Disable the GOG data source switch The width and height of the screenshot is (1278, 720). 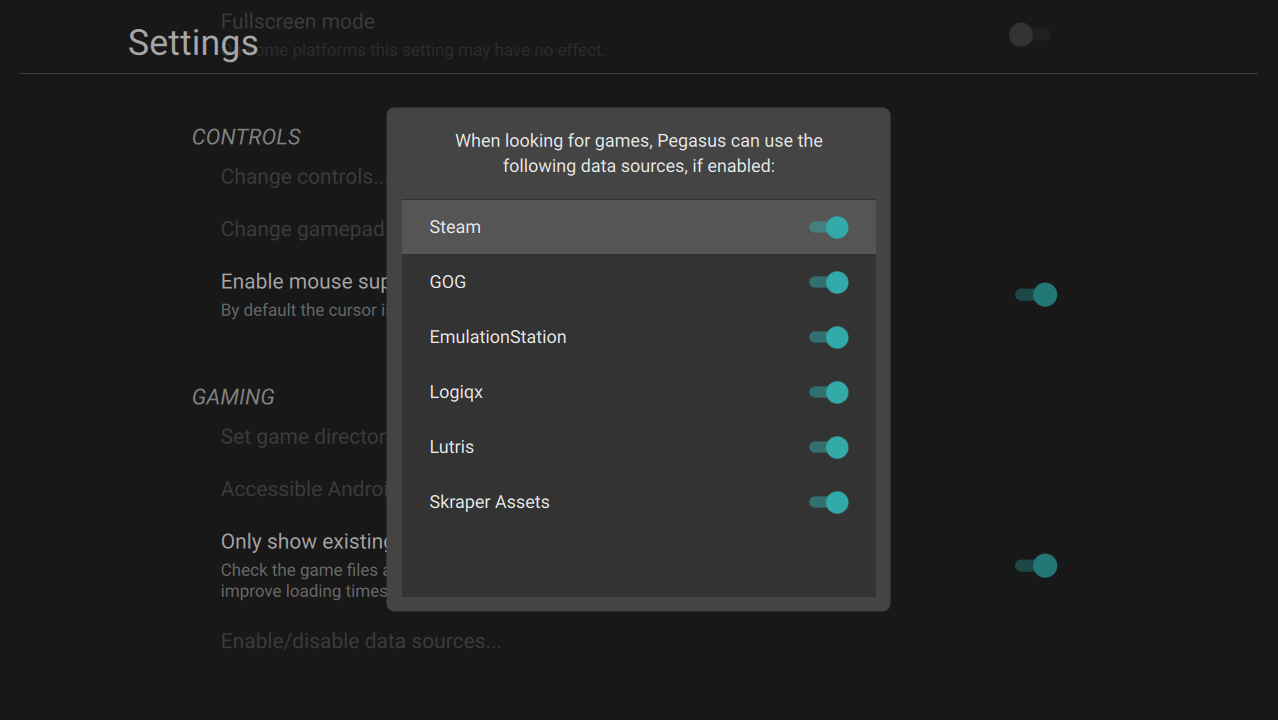(x=829, y=282)
